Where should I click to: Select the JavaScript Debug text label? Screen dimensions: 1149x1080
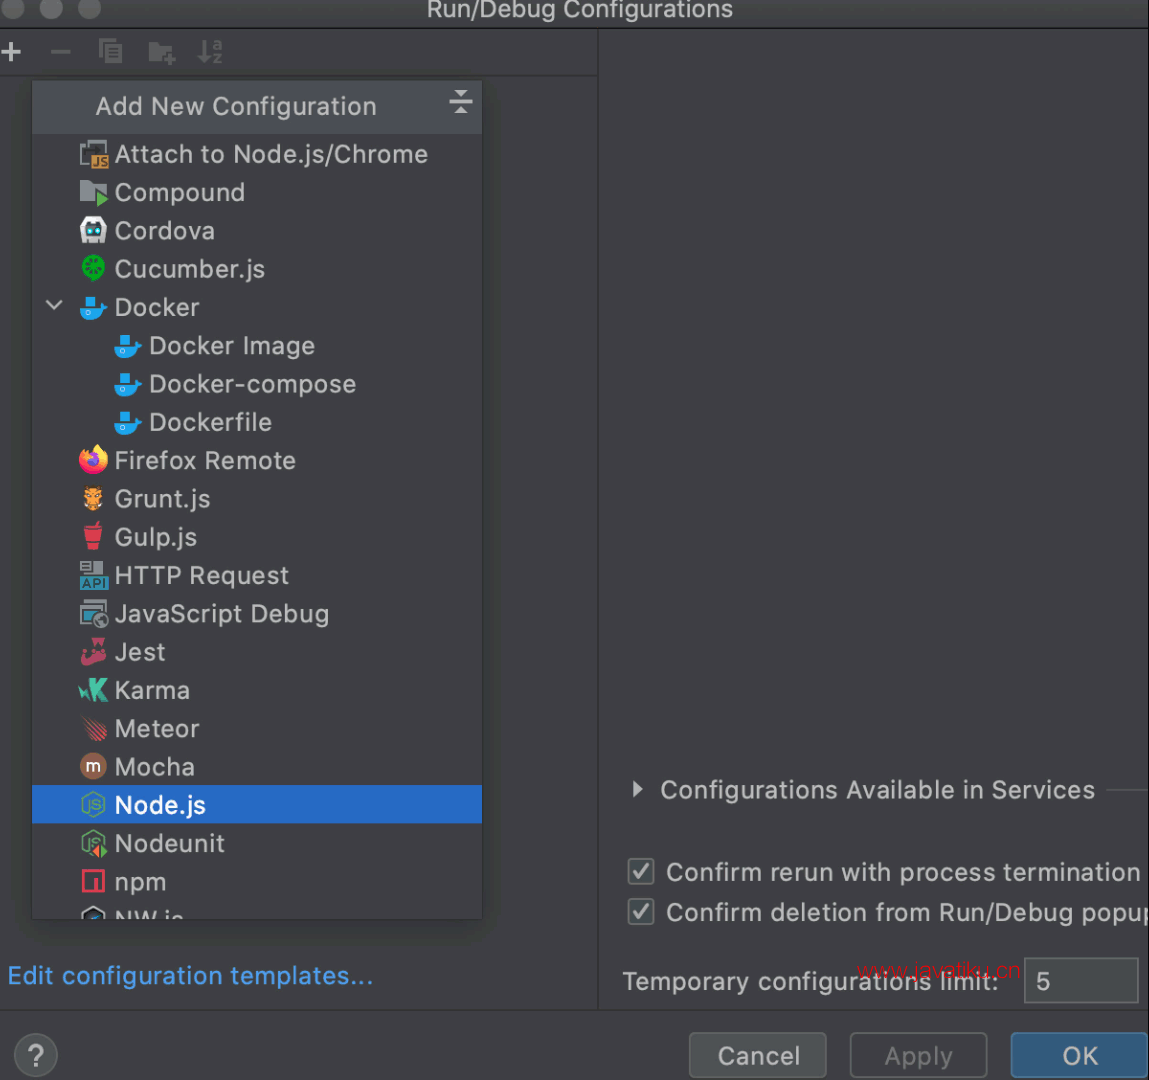tap(222, 614)
